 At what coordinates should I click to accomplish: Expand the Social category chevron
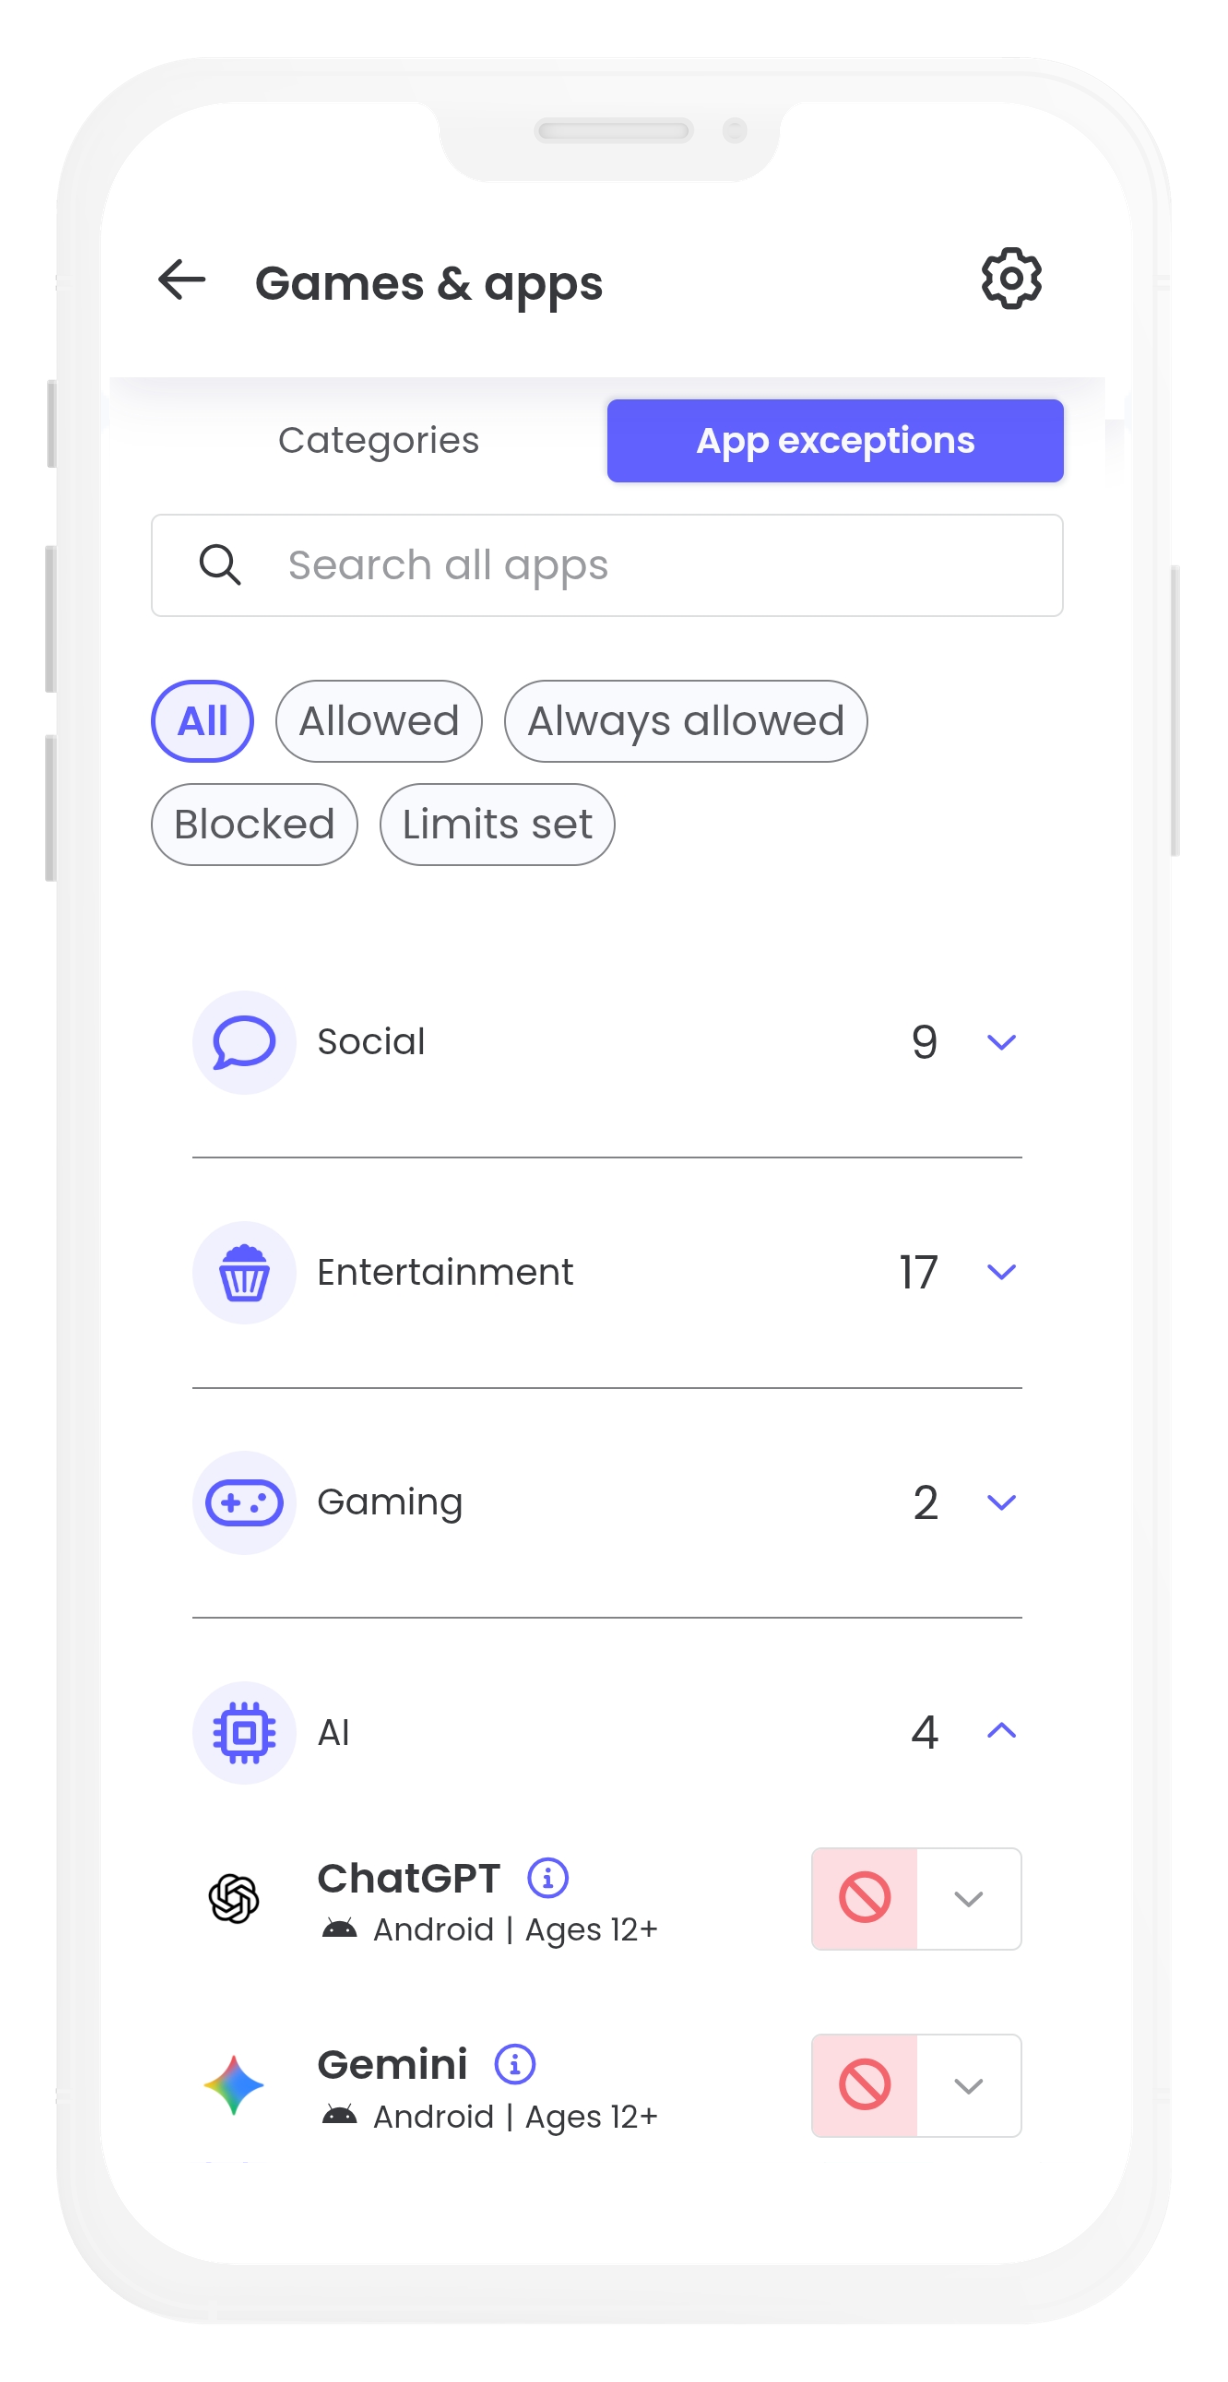pos(1001,1042)
